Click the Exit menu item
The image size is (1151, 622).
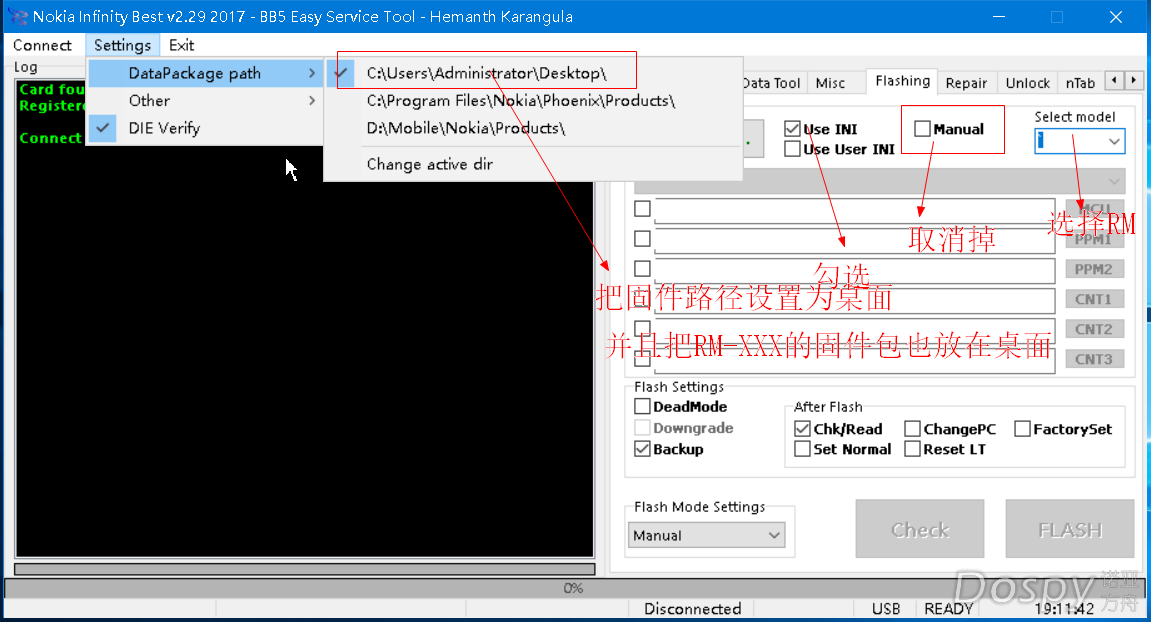point(181,46)
